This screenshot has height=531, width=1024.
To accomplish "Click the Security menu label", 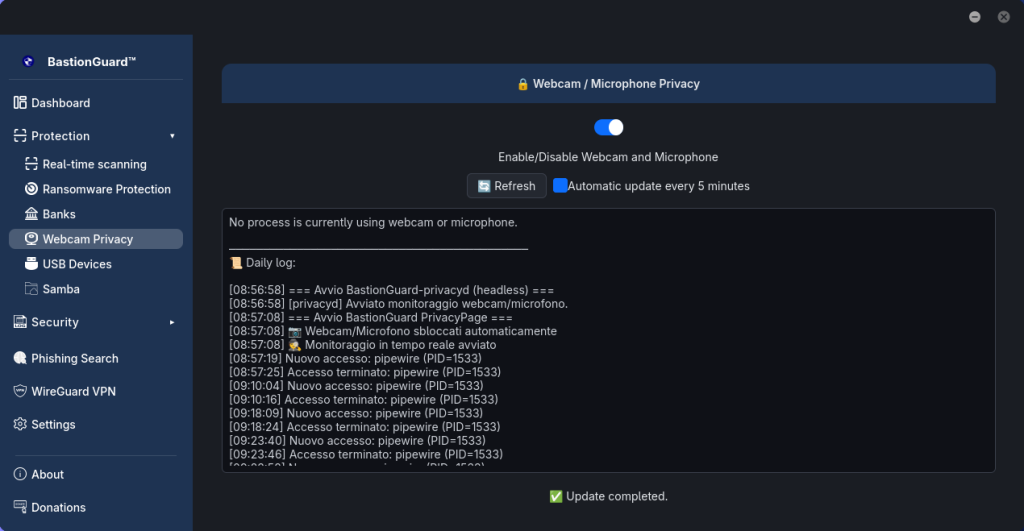I will pos(55,322).
